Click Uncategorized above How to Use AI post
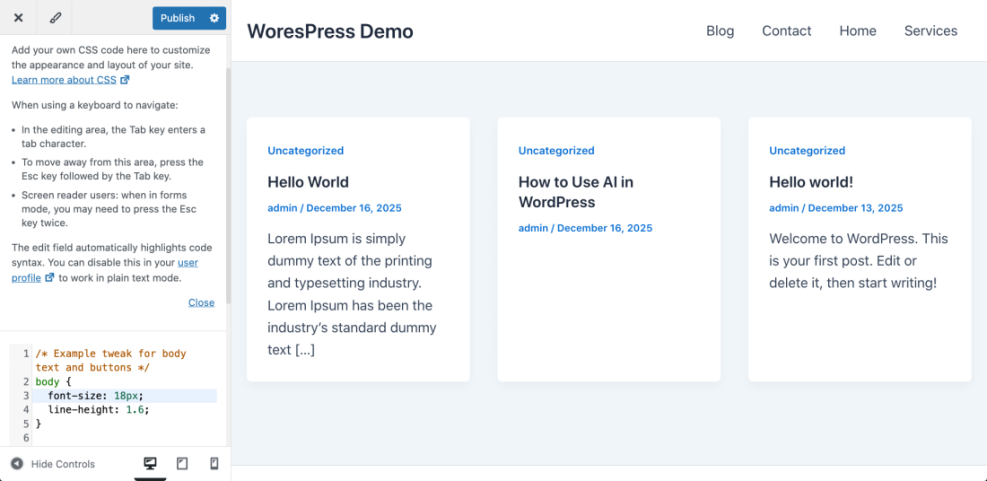Viewport: 987px width, 481px height. (556, 150)
